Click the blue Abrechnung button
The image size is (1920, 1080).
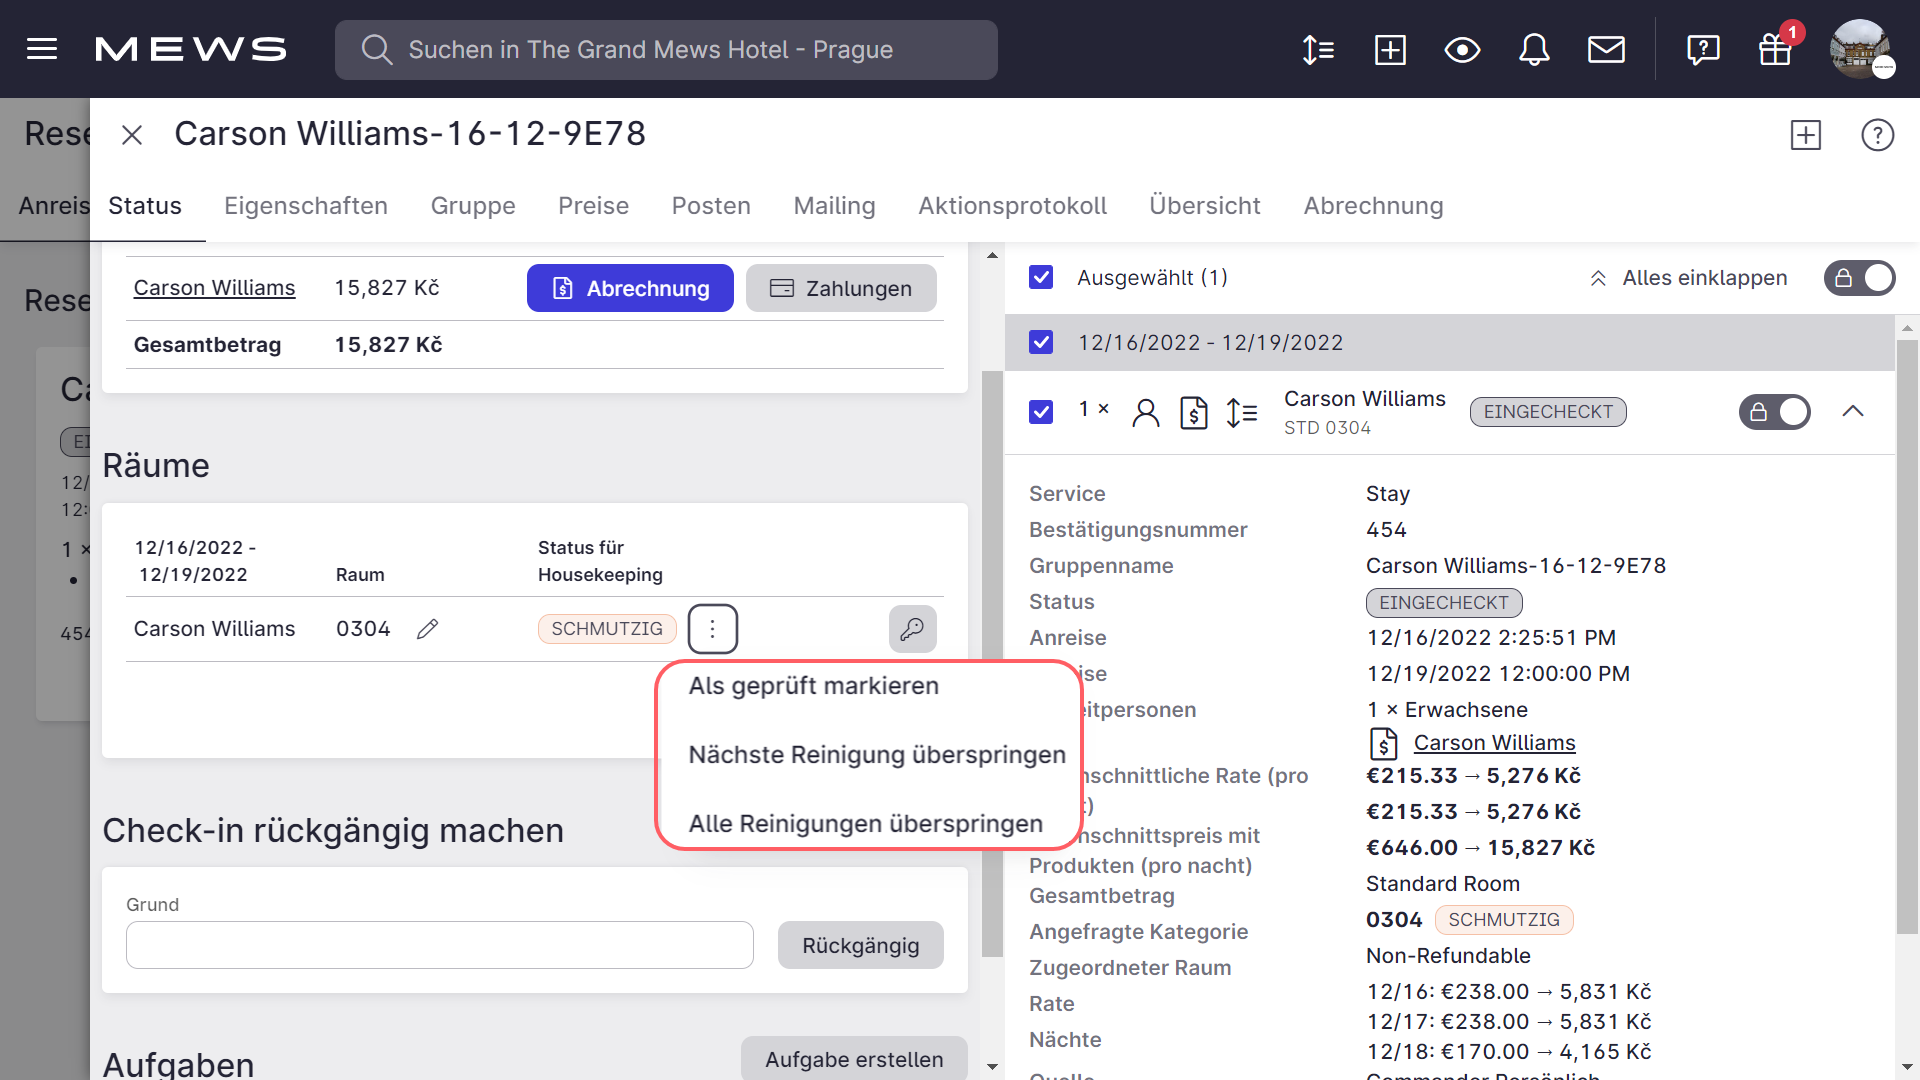click(630, 288)
